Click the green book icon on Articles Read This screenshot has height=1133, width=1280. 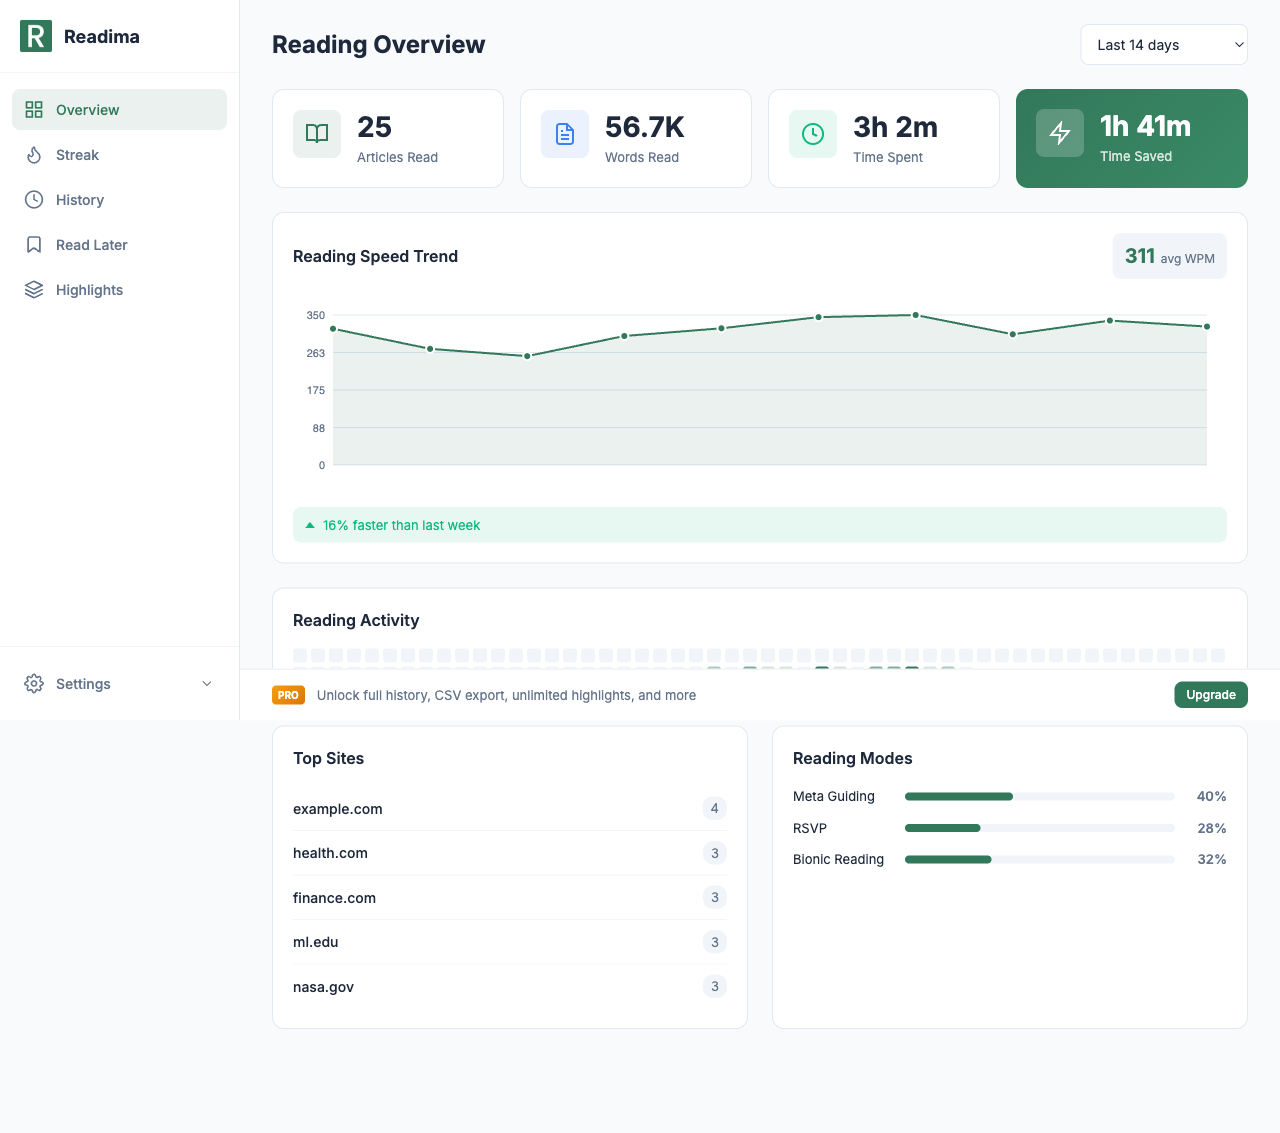[316, 133]
